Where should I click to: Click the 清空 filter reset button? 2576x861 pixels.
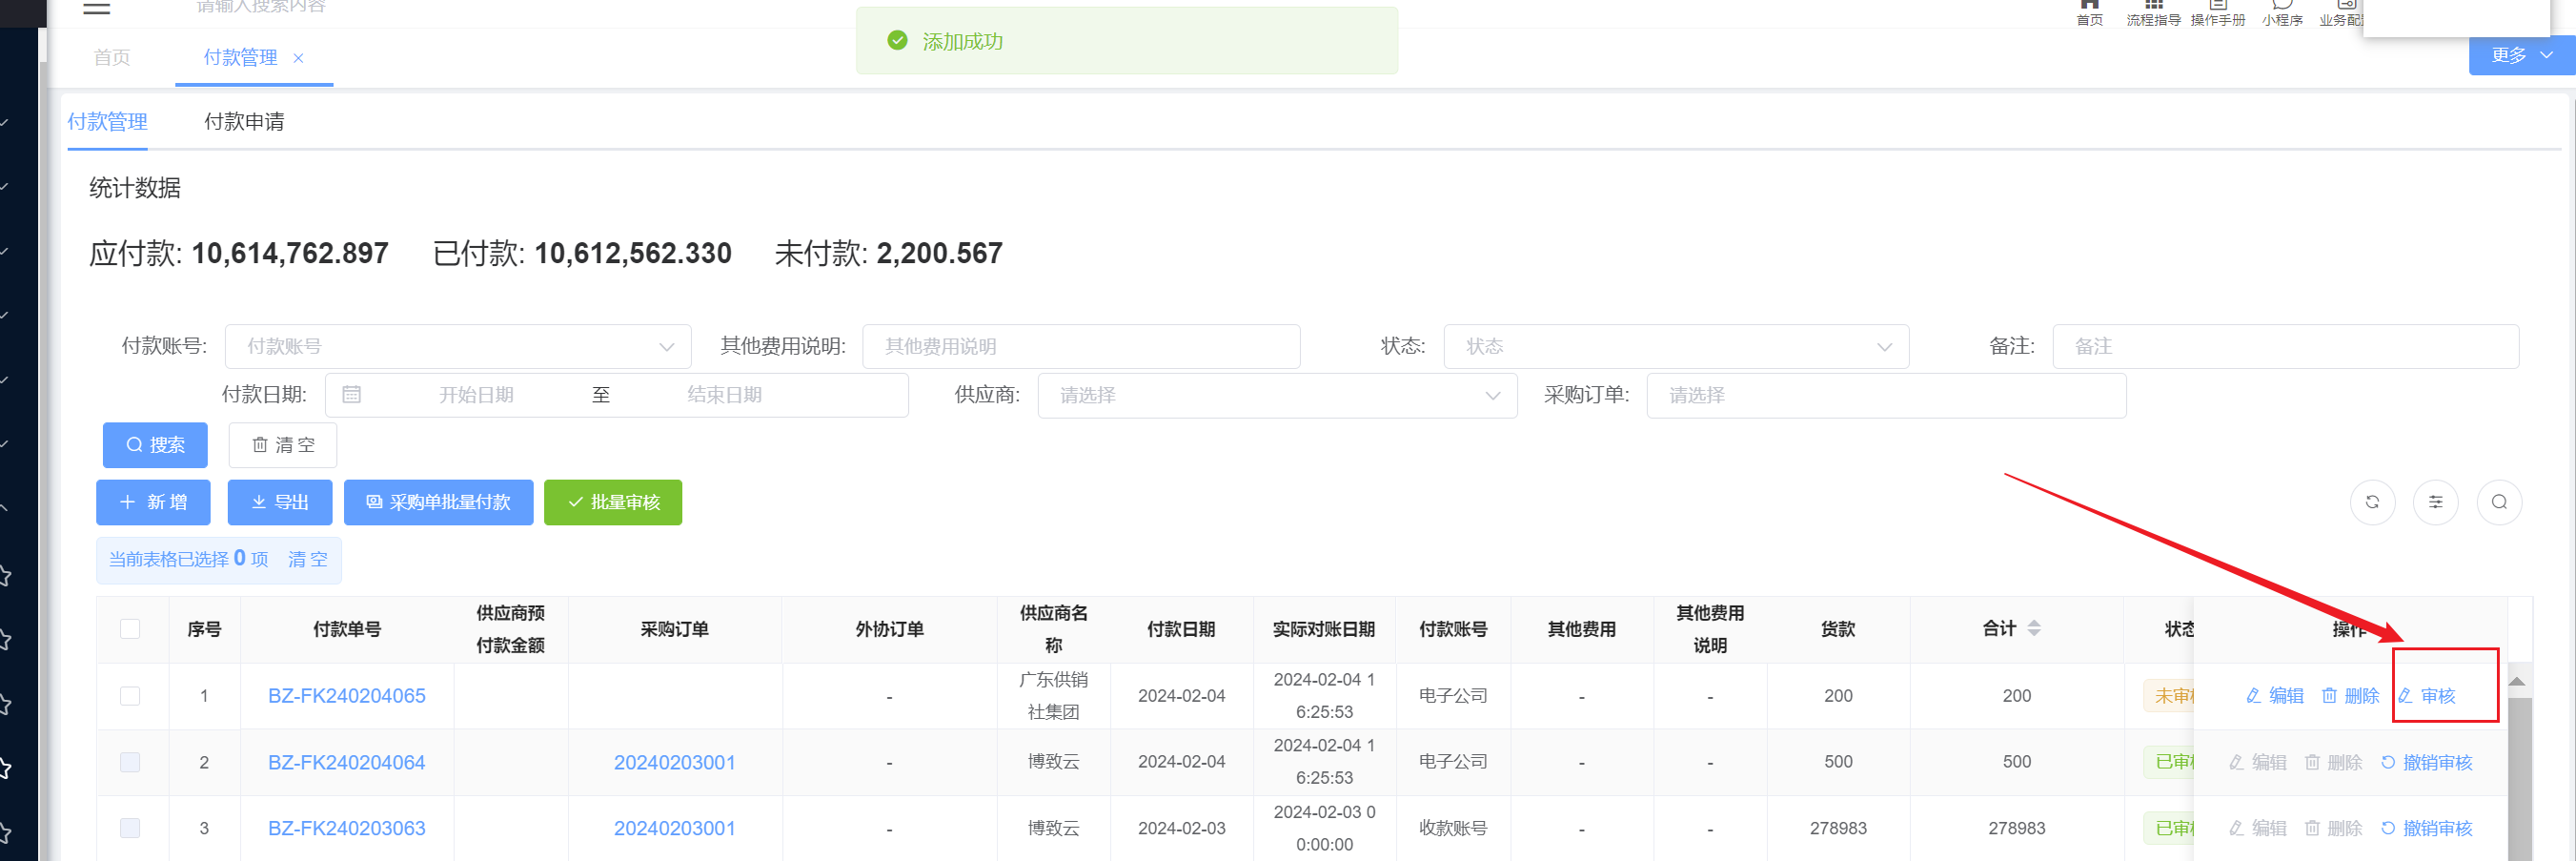point(283,445)
